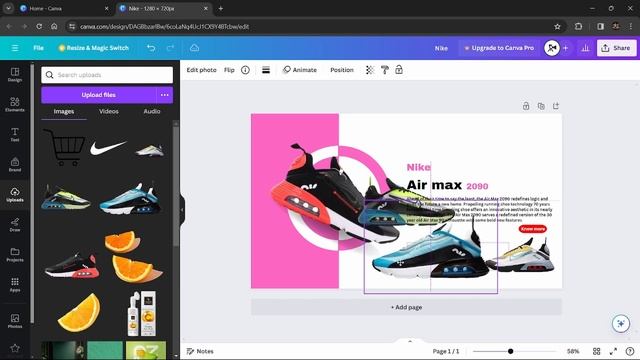This screenshot has height=360, width=640.
Task: Select the orange slices upload thumbnail
Action: coord(133,257)
